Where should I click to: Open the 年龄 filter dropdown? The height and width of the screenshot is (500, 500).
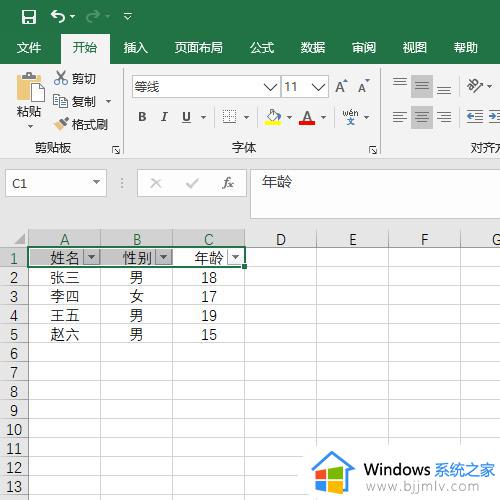[235, 257]
